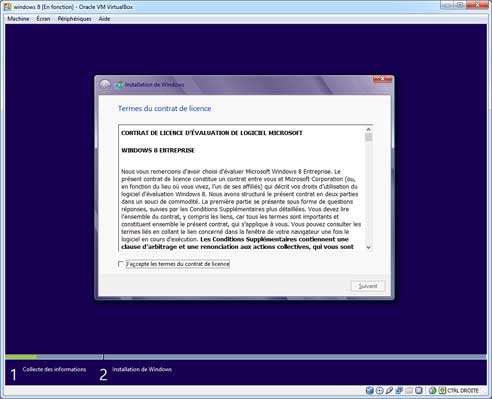Minimize the VirtualBox window
The width and height of the screenshot is (492, 399).
pos(448,5)
